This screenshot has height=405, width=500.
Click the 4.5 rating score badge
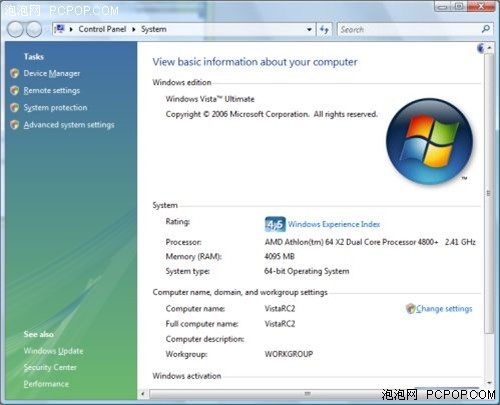tap(275, 224)
